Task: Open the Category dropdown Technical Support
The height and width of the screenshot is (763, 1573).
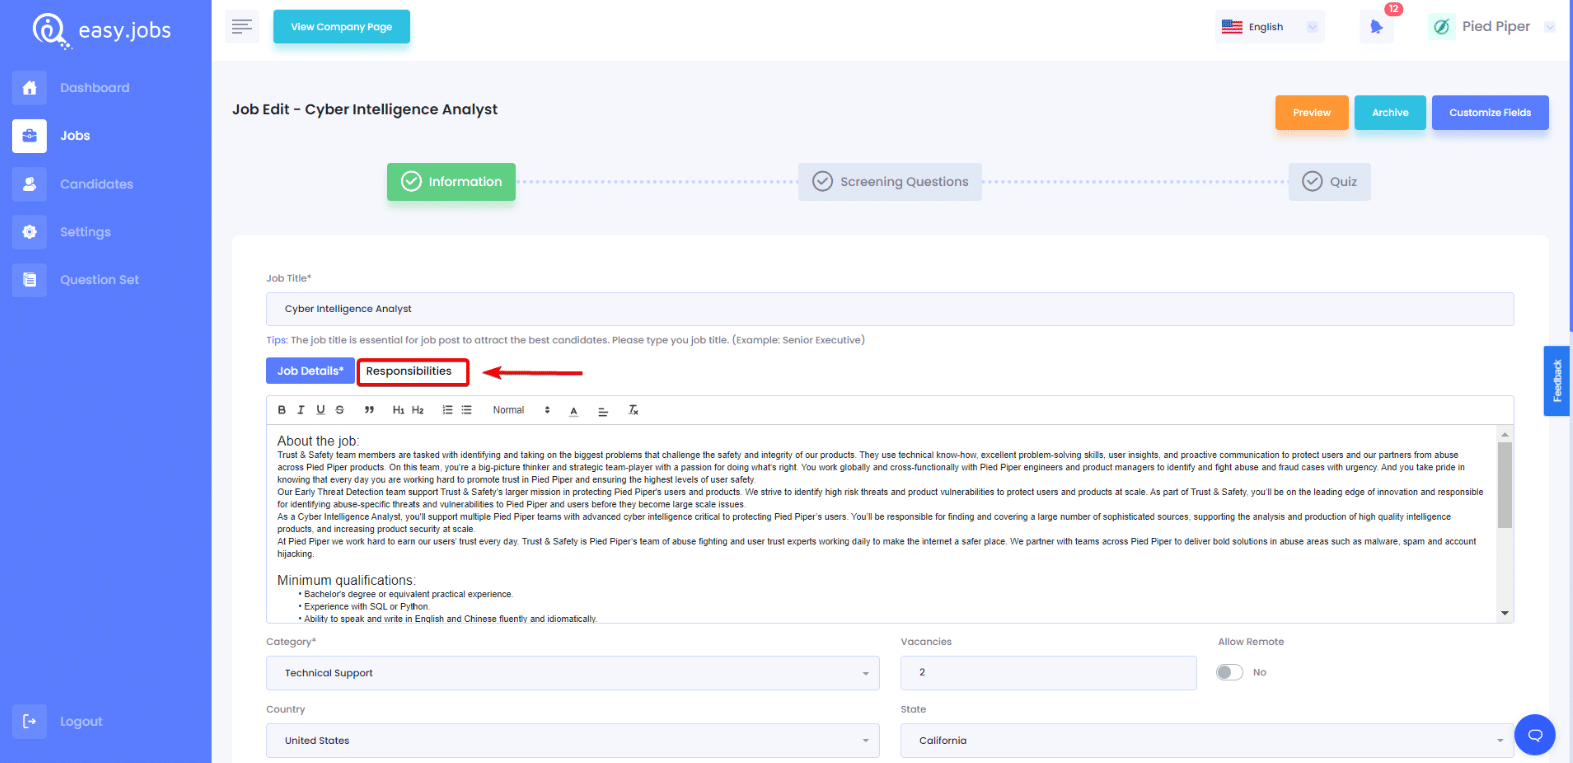Action: [573, 673]
